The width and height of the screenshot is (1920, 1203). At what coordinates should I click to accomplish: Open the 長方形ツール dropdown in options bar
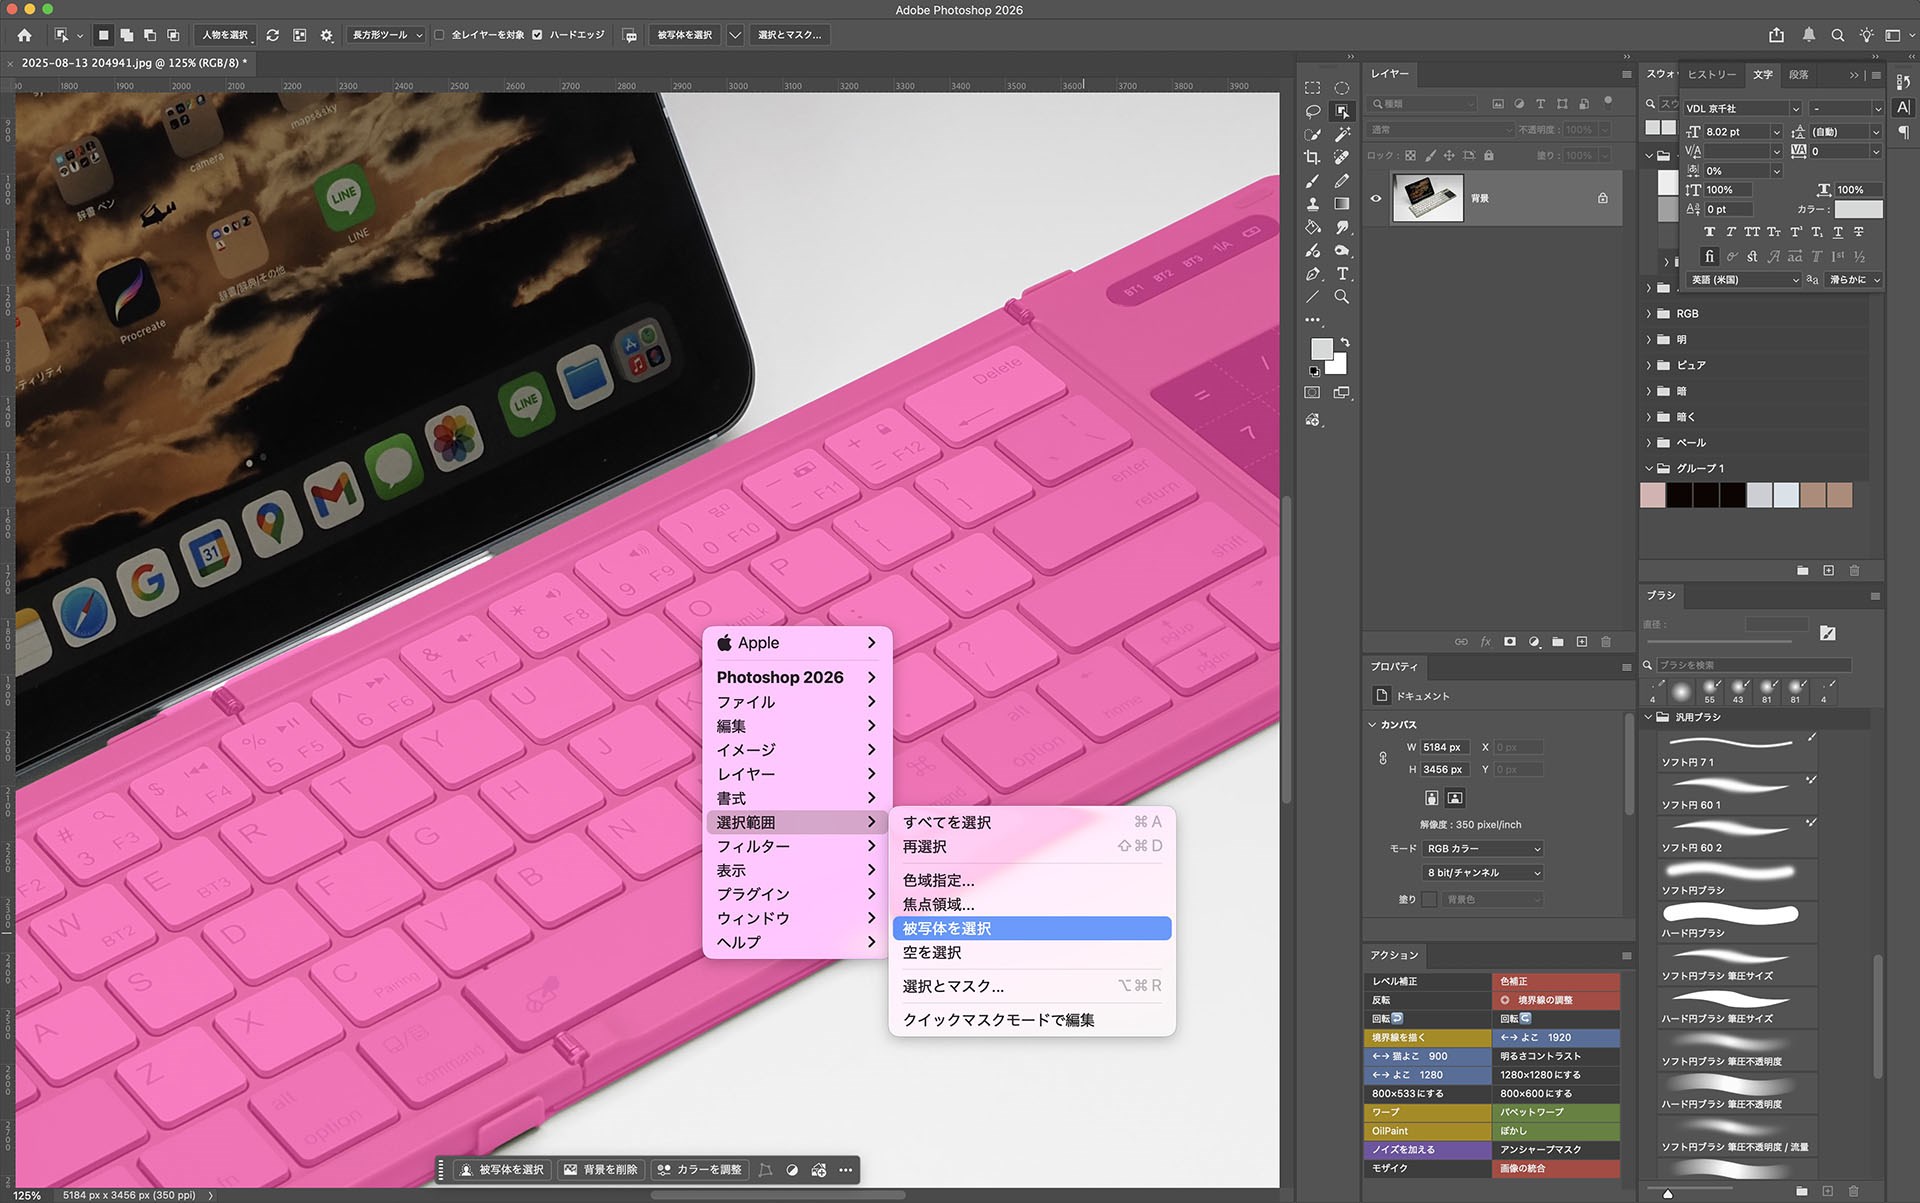click(x=386, y=35)
